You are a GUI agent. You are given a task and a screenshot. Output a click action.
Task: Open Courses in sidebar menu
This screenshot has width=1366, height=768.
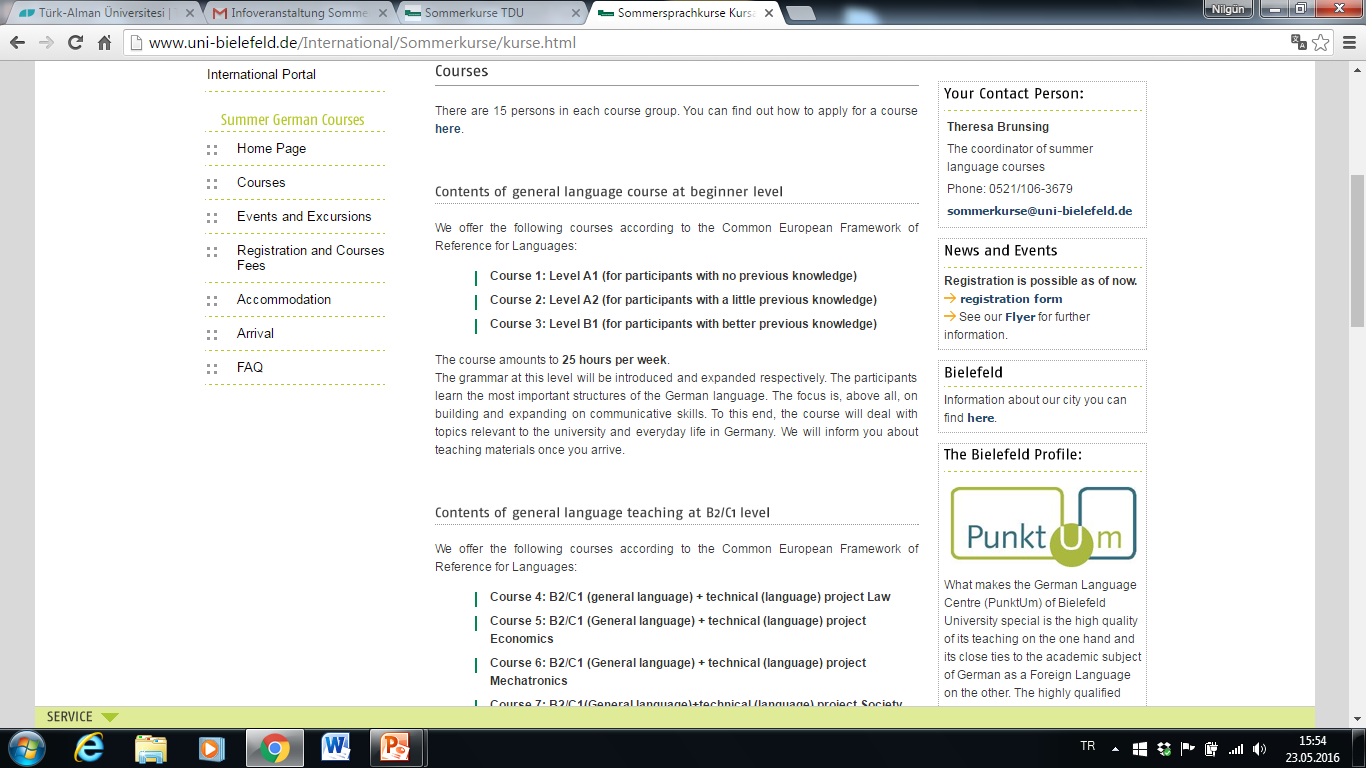point(261,182)
